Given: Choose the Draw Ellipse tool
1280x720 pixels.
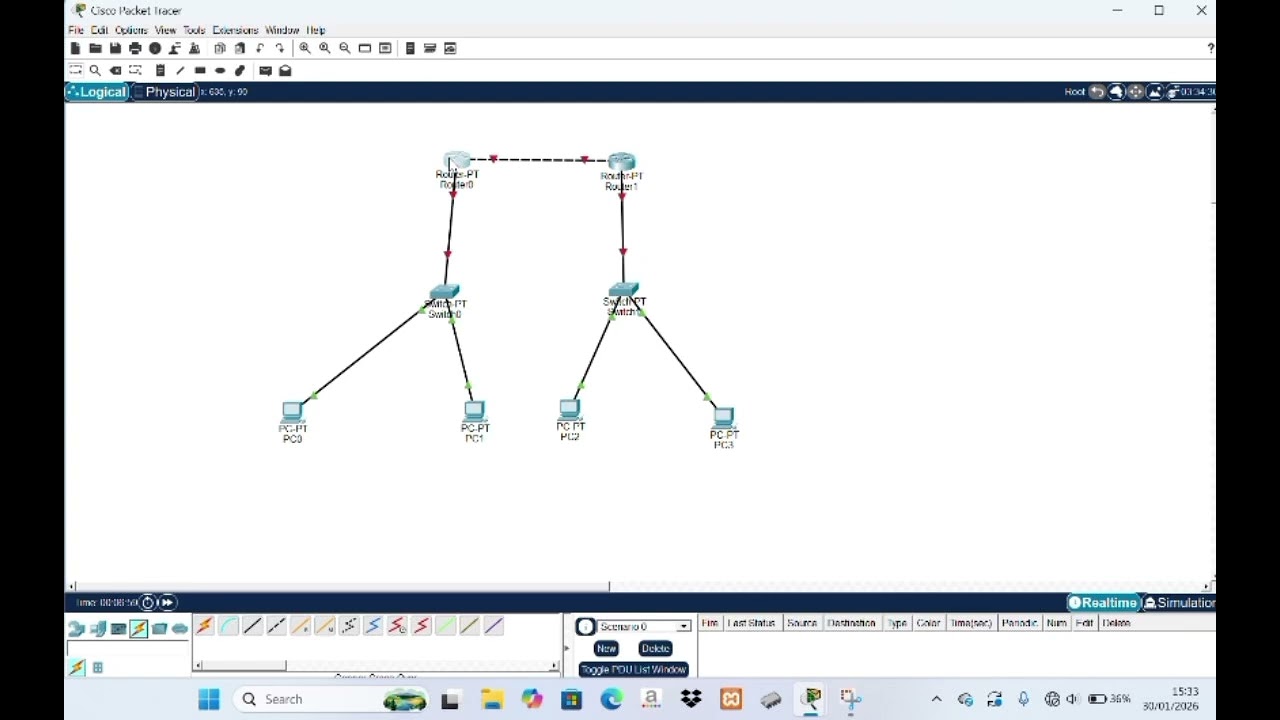Looking at the screenshot, I should coord(220,70).
